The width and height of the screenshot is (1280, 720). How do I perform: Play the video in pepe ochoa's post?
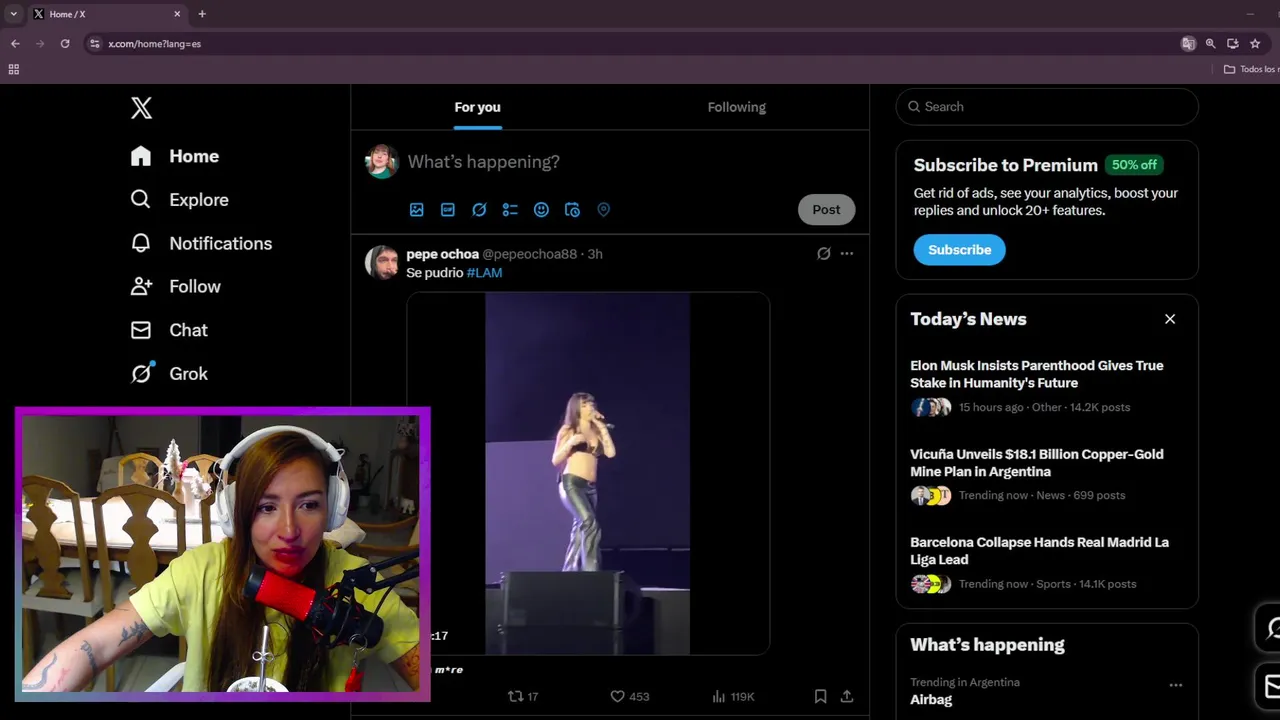[588, 473]
